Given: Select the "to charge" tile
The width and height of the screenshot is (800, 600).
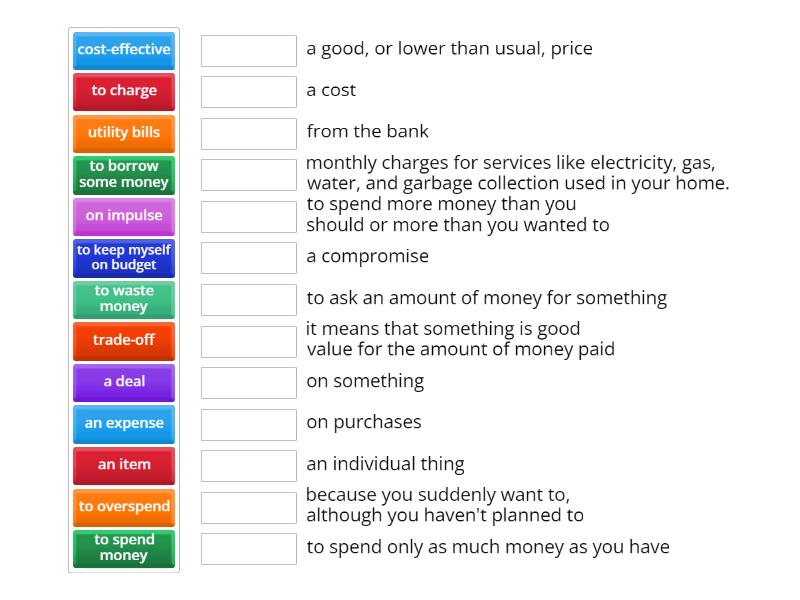Looking at the screenshot, I should [123, 90].
